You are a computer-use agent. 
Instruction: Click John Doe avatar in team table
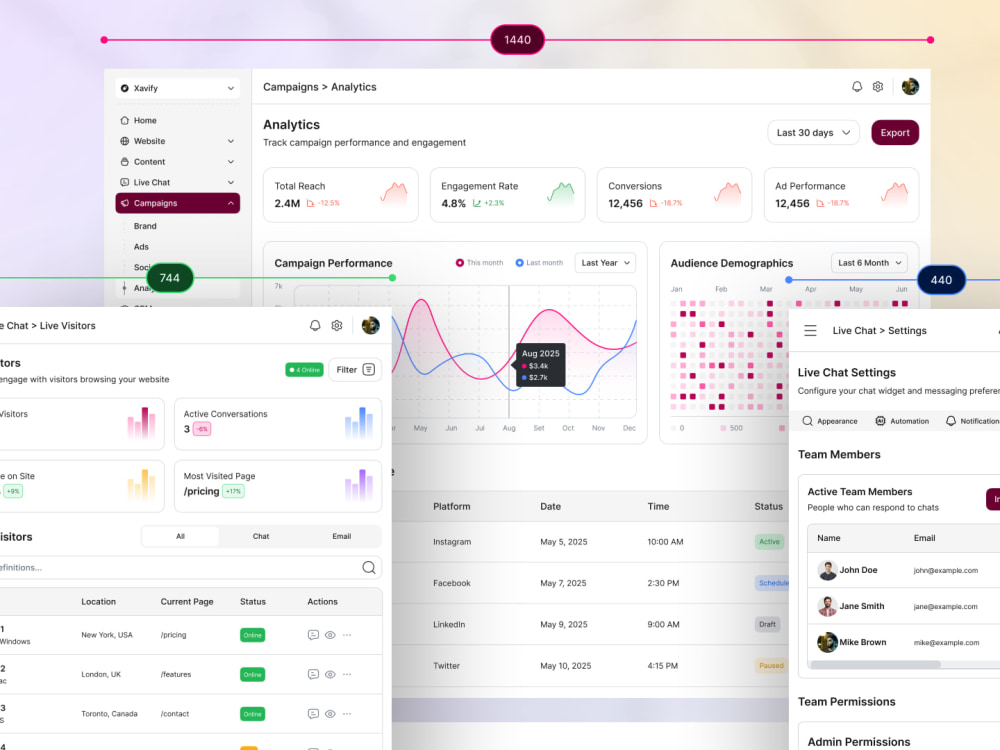pos(827,570)
